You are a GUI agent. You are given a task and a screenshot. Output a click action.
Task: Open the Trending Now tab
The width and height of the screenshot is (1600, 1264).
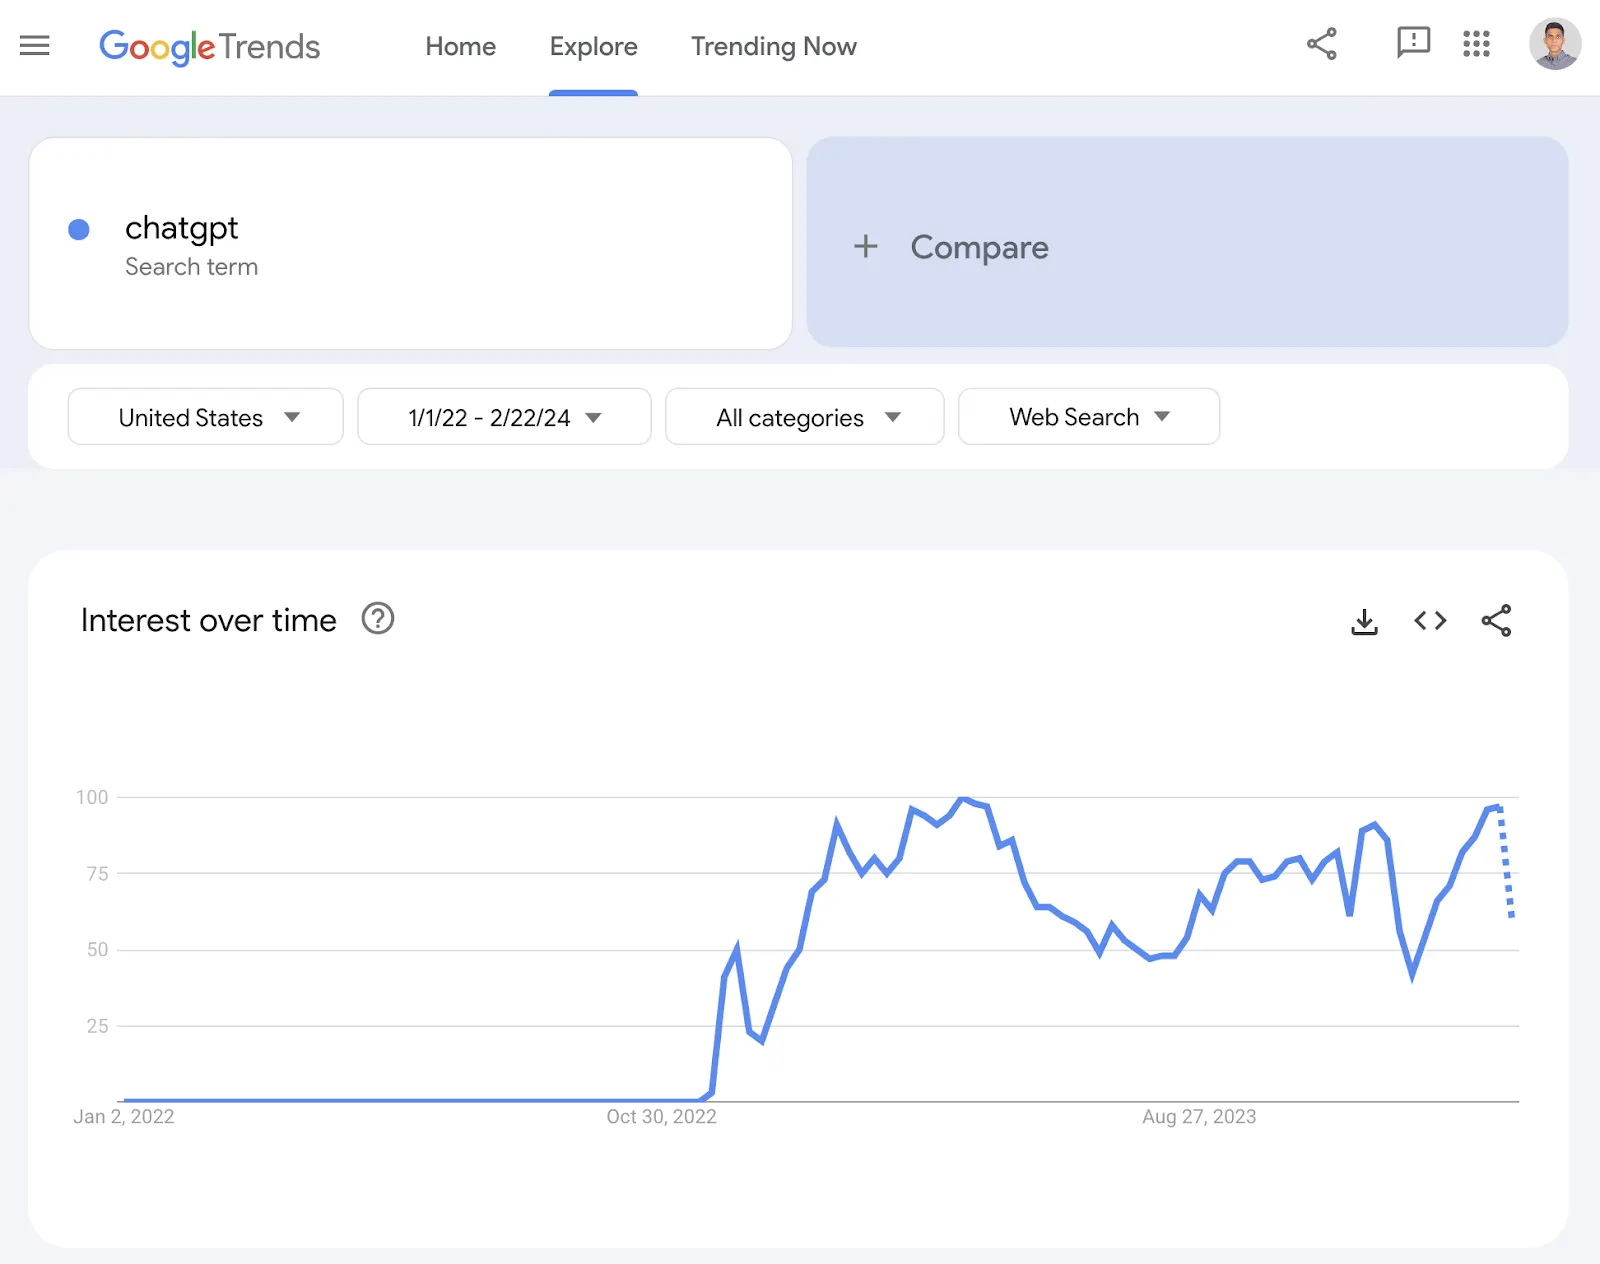click(772, 46)
